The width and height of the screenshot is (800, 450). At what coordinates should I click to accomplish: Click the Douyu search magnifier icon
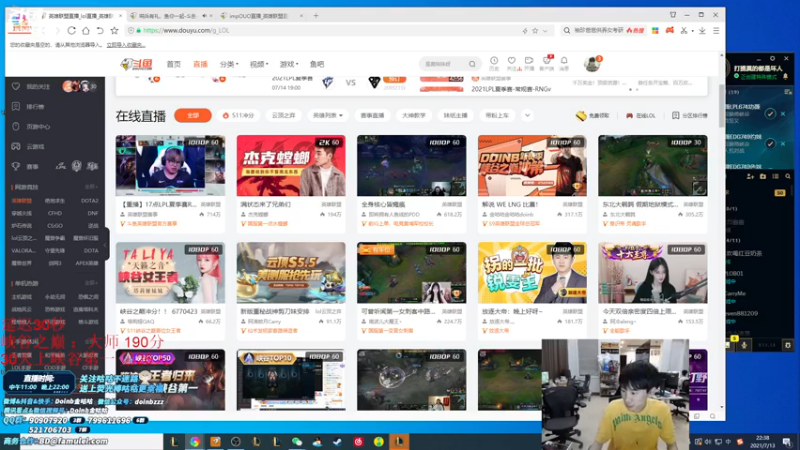472,64
